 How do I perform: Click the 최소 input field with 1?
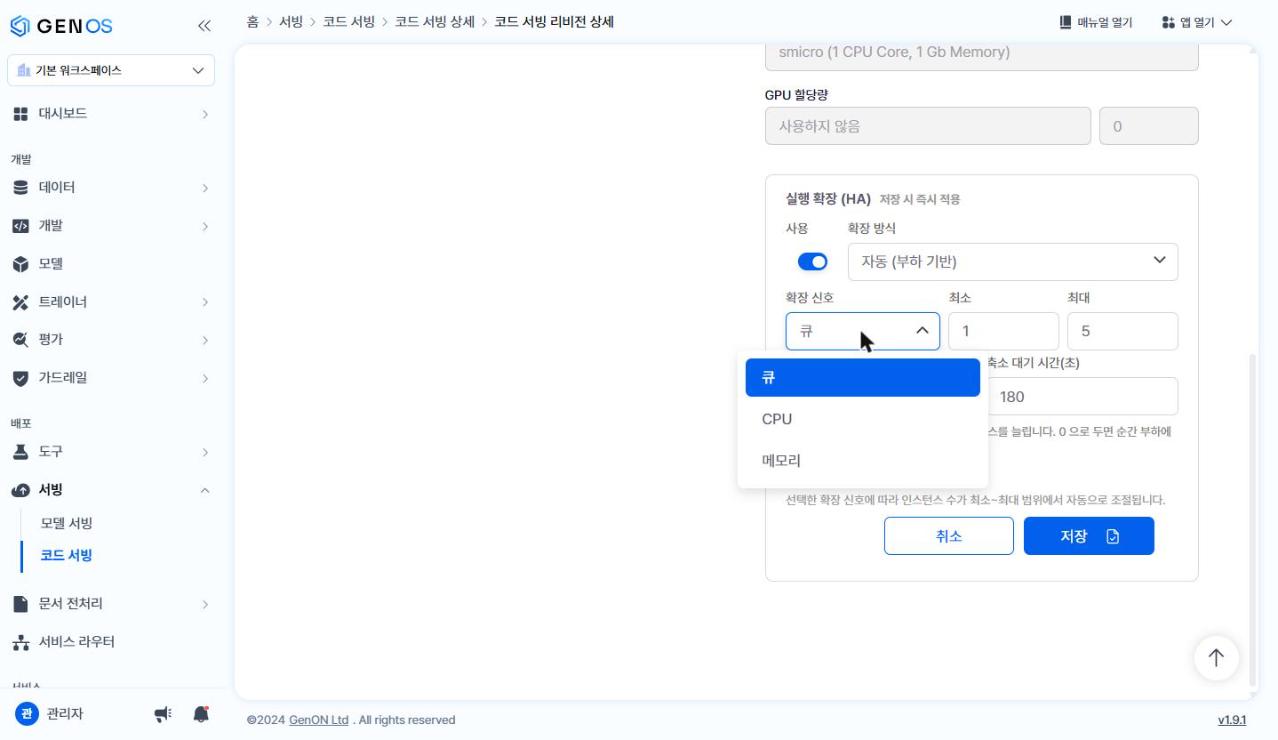1003,331
